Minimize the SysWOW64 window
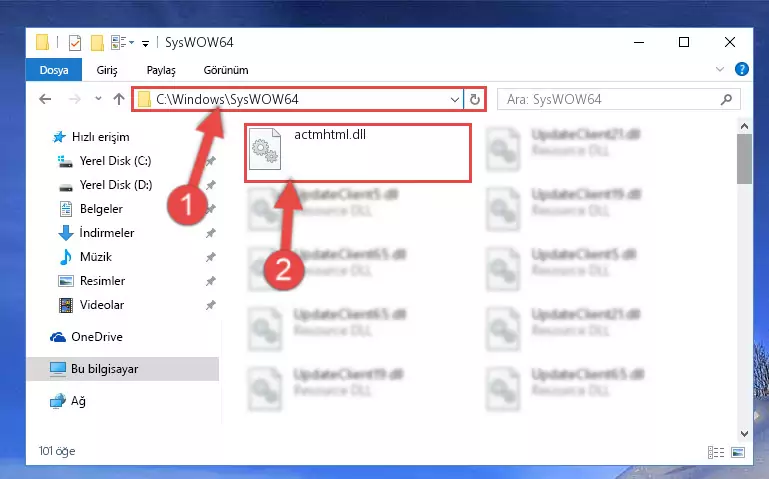The width and height of the screenshot is (769, 479). [639, 43]
